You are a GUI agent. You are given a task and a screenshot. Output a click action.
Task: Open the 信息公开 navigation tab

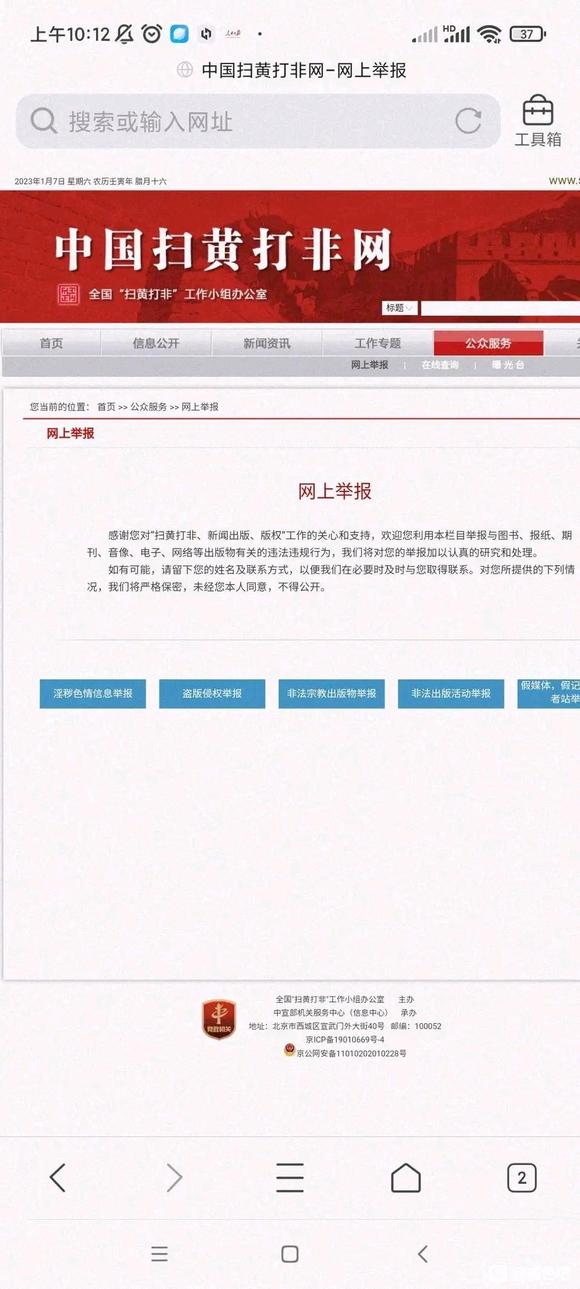pos(156,343)
